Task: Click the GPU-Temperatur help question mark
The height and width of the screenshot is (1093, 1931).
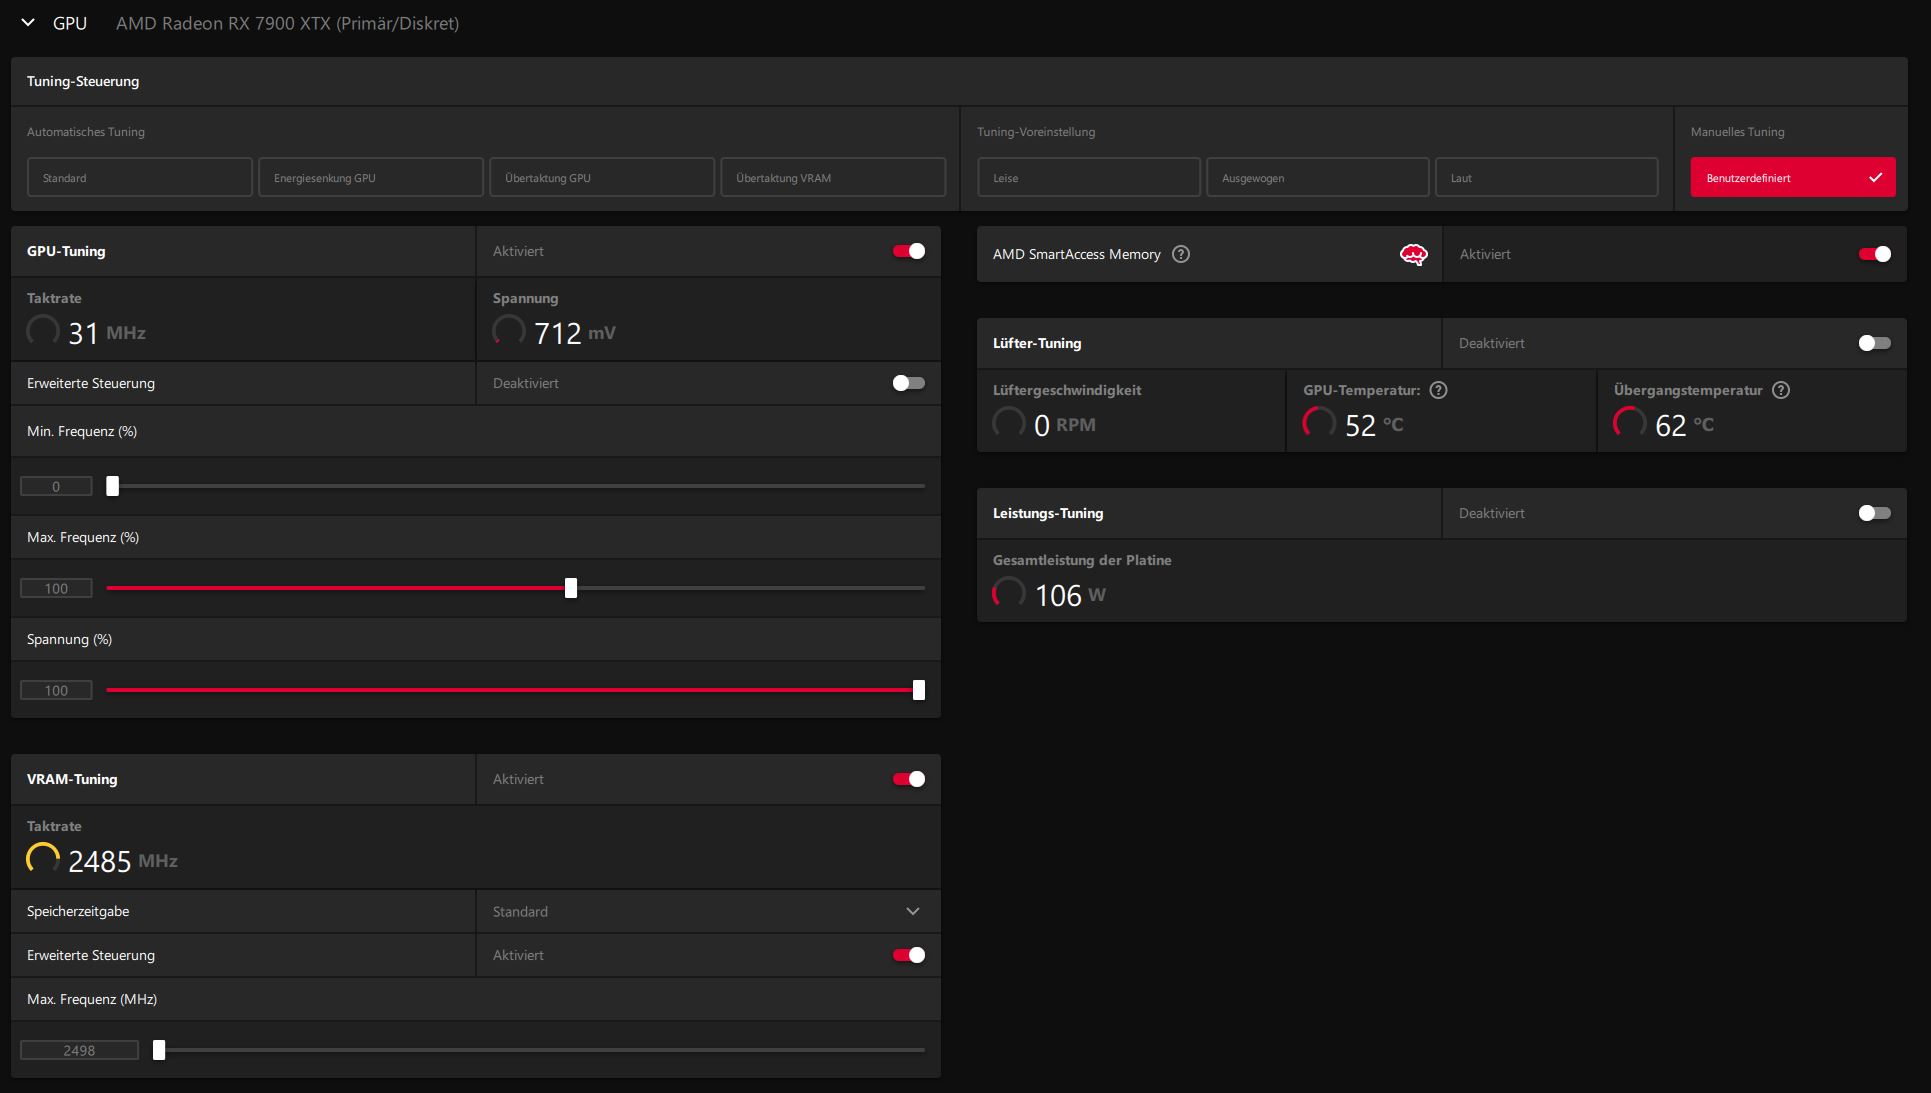Action: point(1438,390)
